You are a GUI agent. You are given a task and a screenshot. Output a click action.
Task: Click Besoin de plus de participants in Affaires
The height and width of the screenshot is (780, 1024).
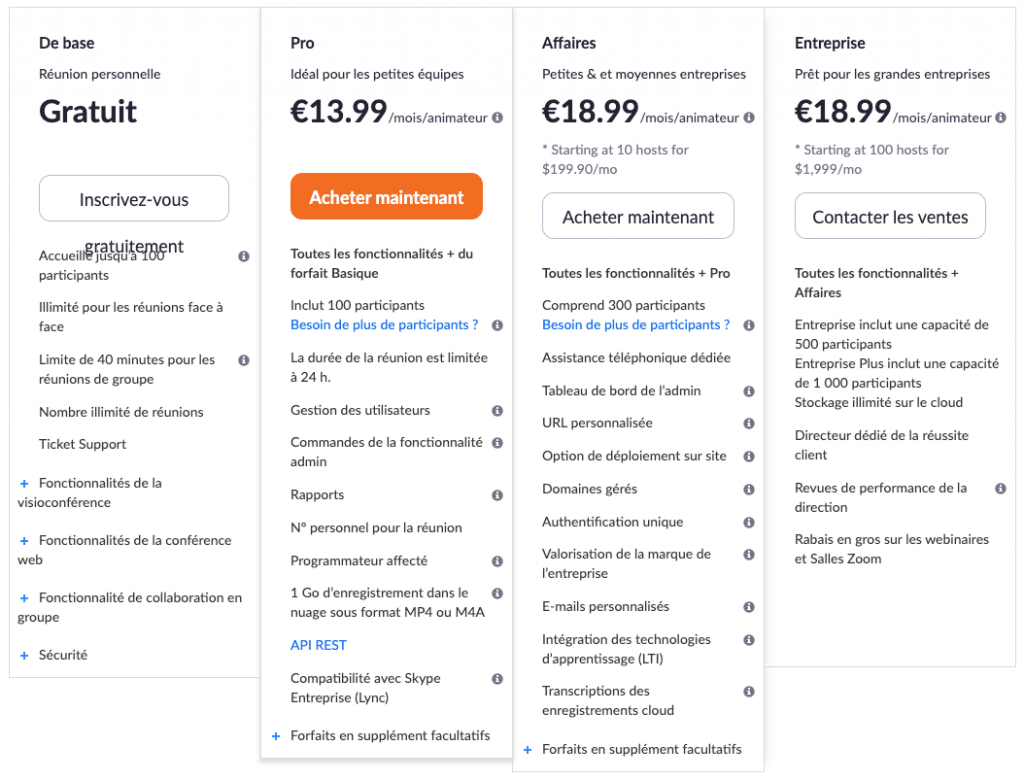click(x=636, y=325)
